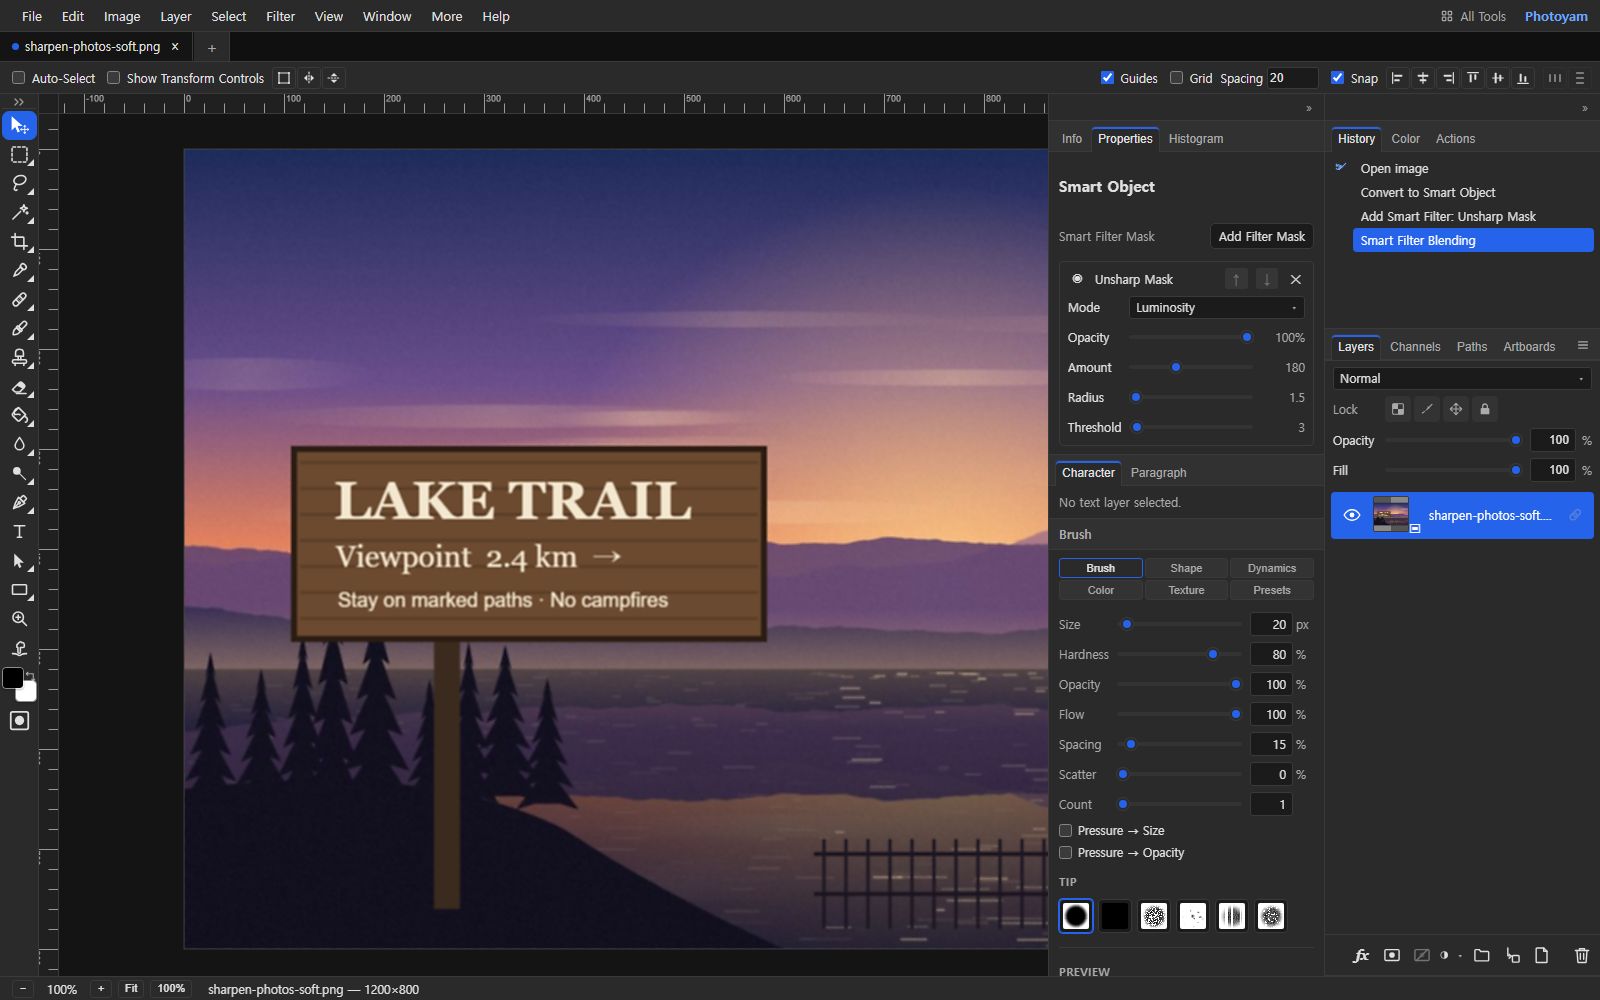Remove the Unsharp Mask smart filter

point(1296,280)
